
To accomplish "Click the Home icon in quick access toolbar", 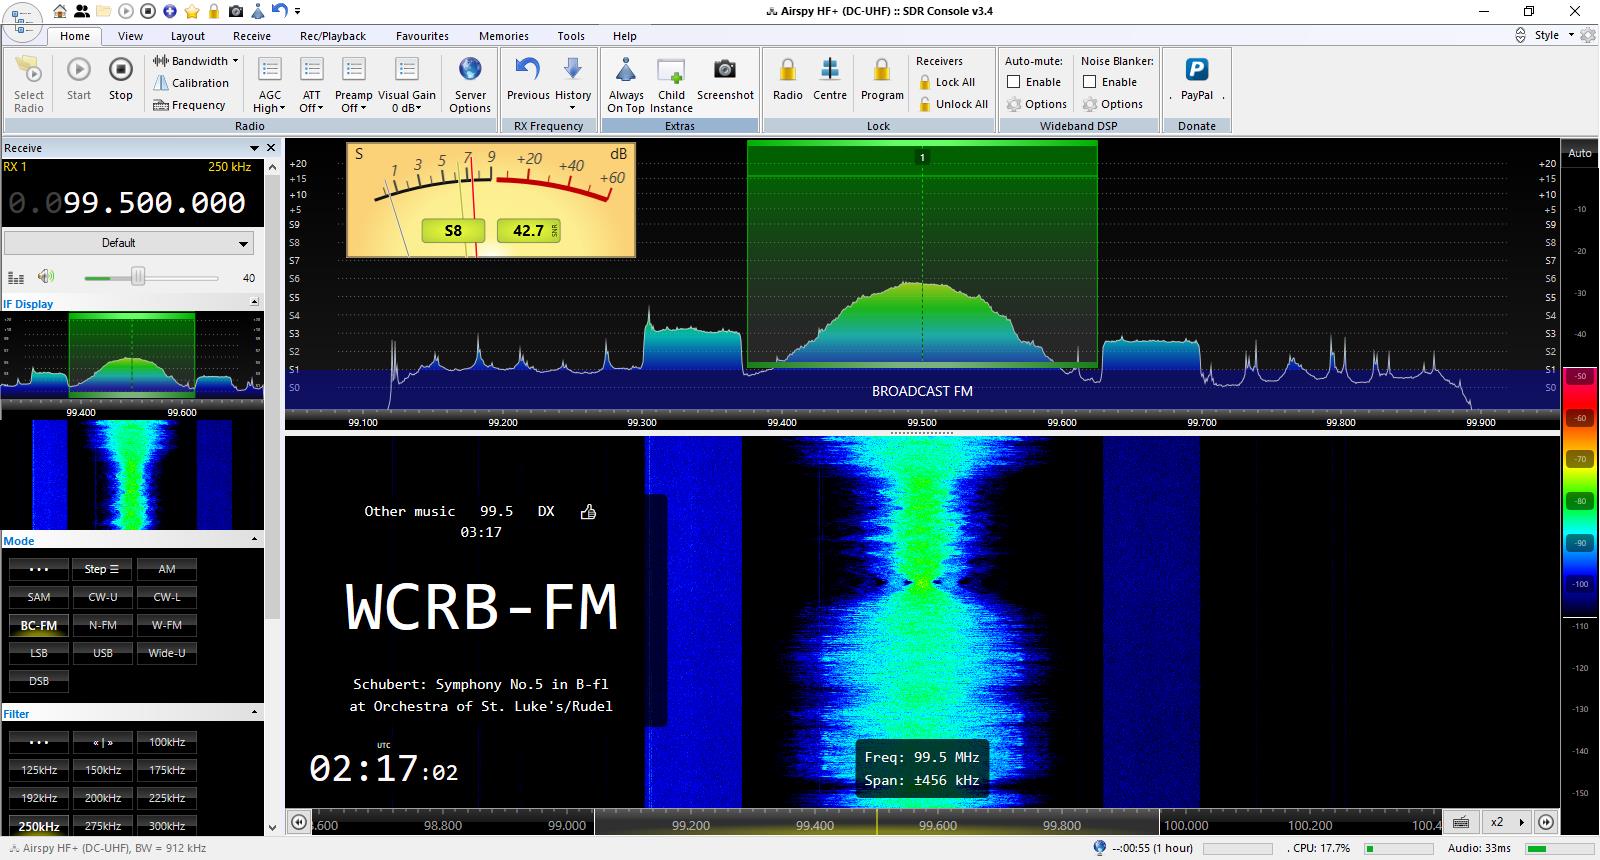I will pyautogui.click(x=61, y=11).
